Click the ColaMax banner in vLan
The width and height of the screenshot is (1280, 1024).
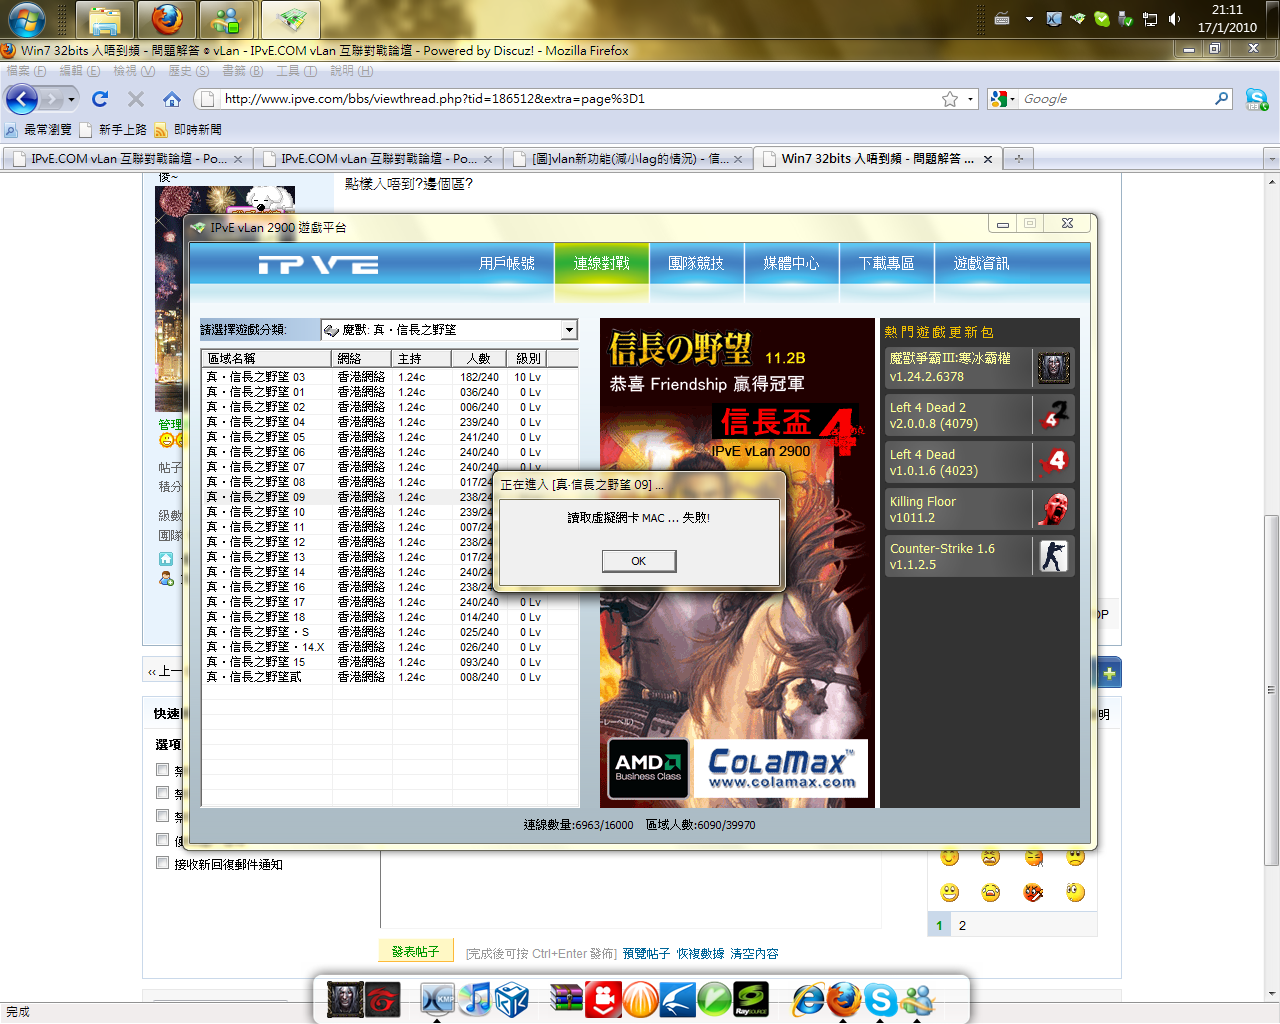coord(781,768)
